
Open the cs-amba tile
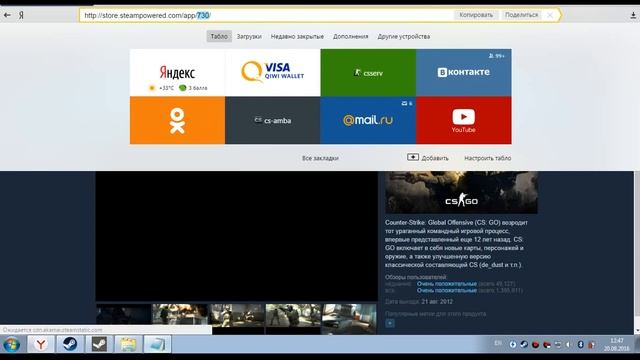(273, 120)
